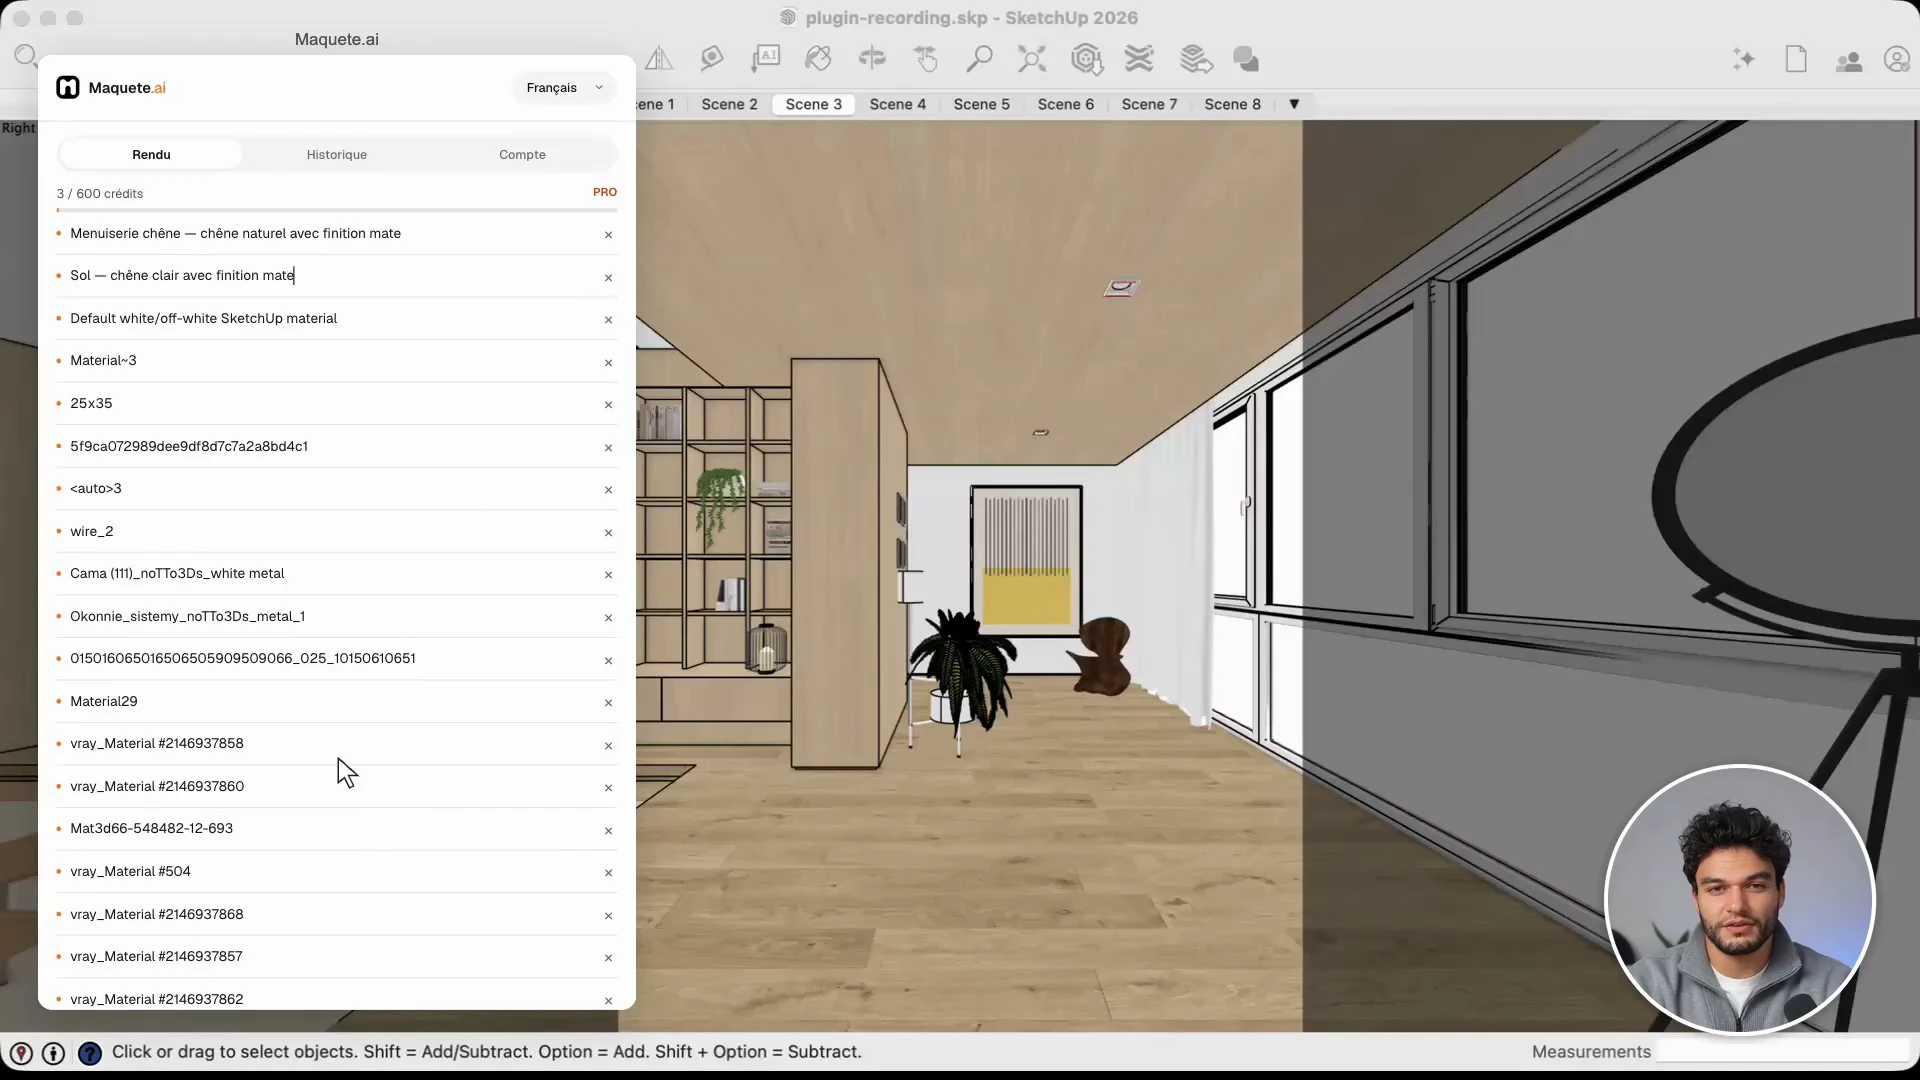Click the layers export toolbar icon

1195,59
